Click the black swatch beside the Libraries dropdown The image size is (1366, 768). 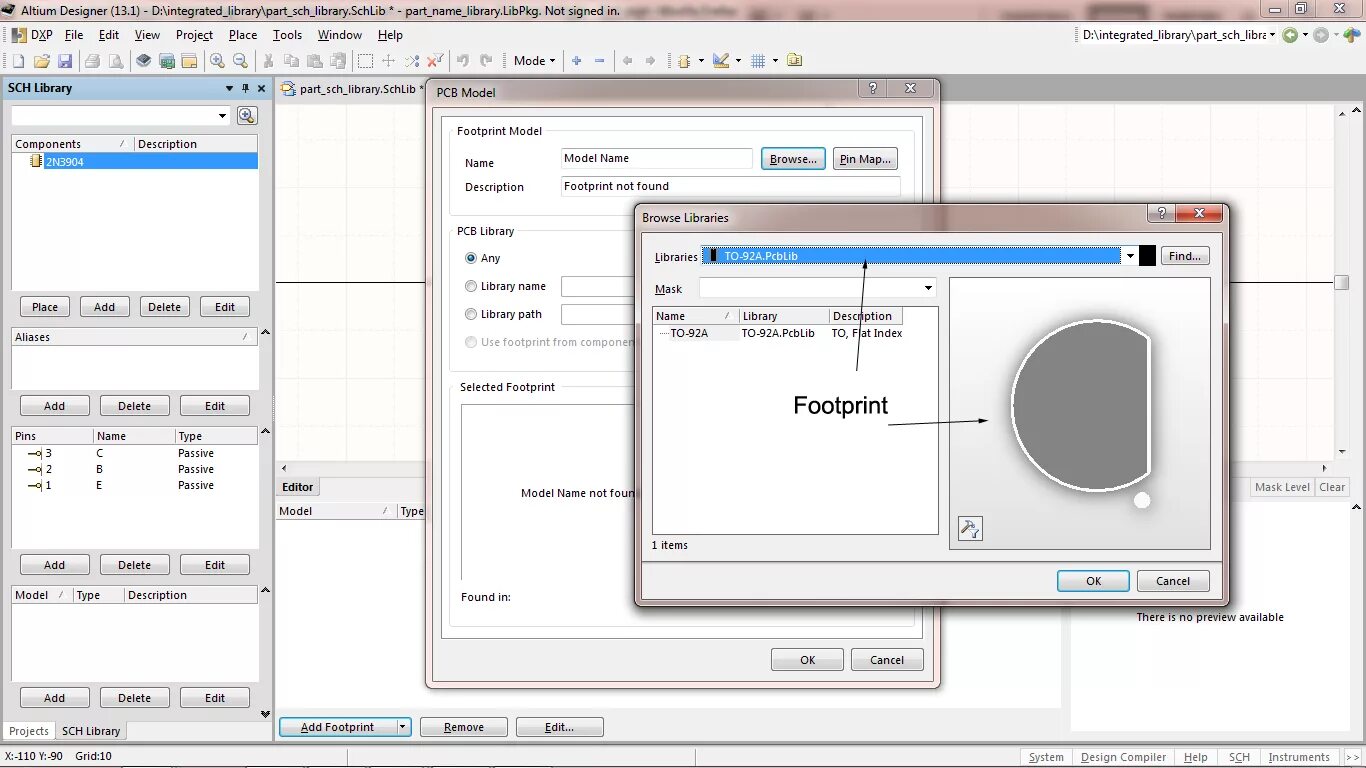[x=1148, y=256]
